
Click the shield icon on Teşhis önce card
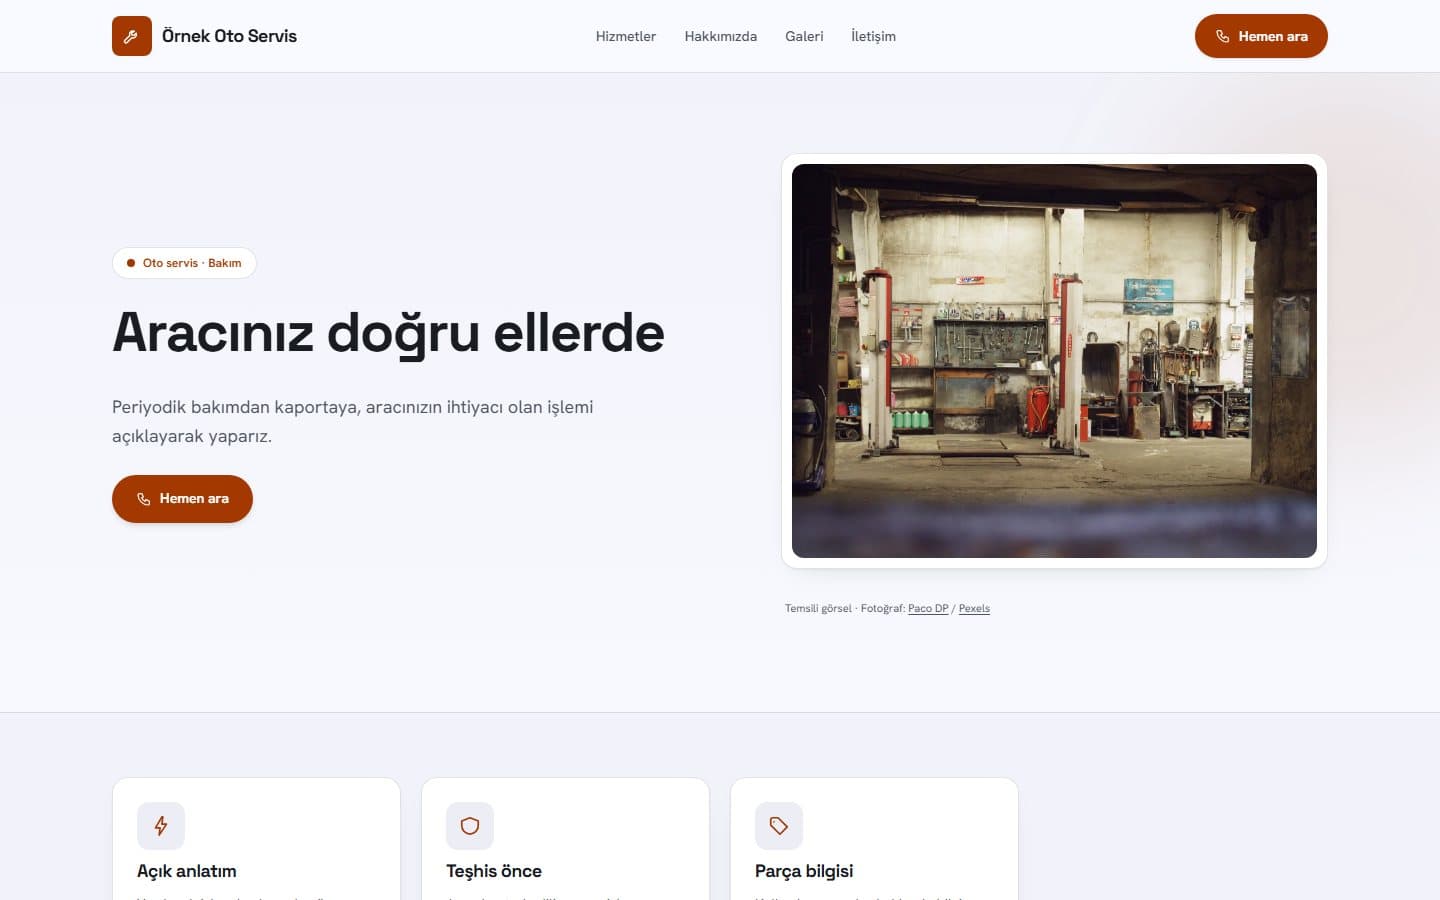[470, 826]
